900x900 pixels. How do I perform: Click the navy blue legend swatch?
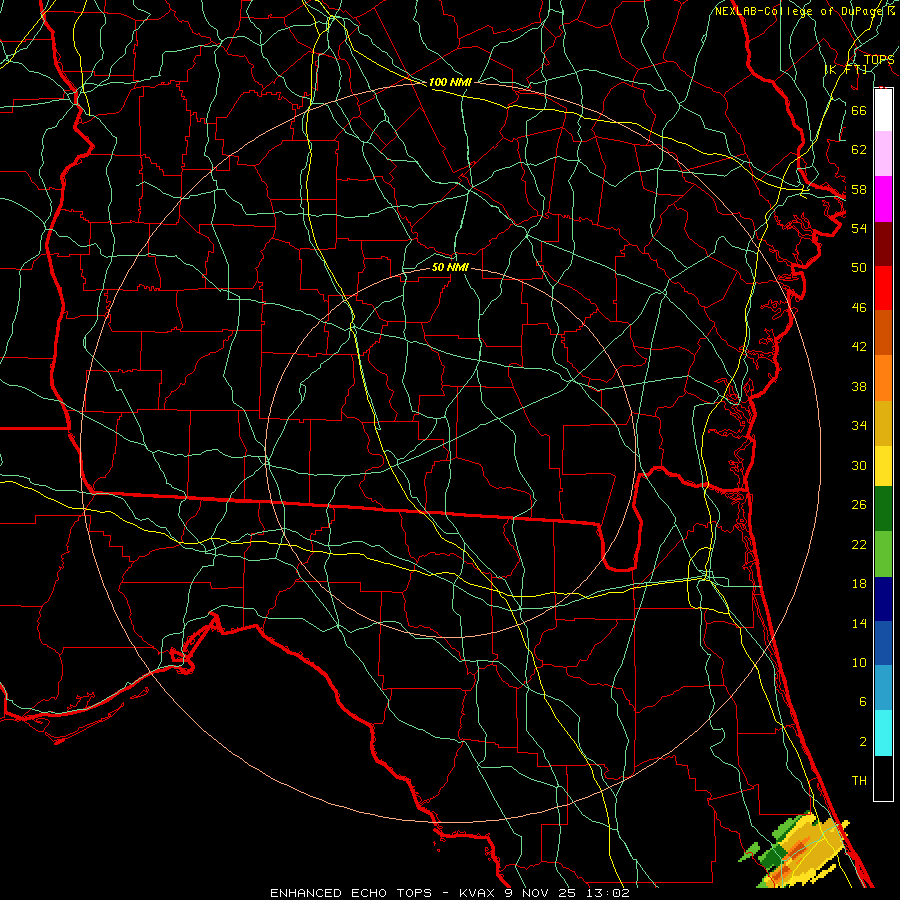tap(883, 599)
